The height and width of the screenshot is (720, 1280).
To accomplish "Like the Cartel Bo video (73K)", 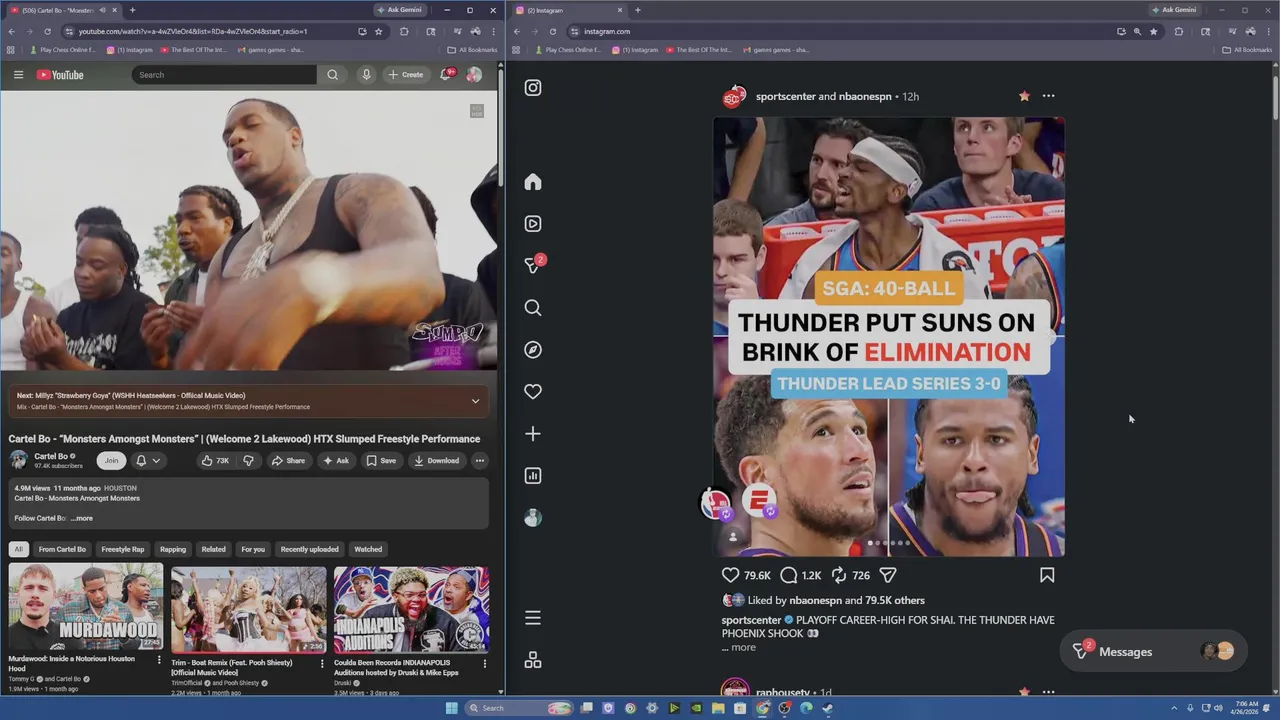I will [215, 461].
